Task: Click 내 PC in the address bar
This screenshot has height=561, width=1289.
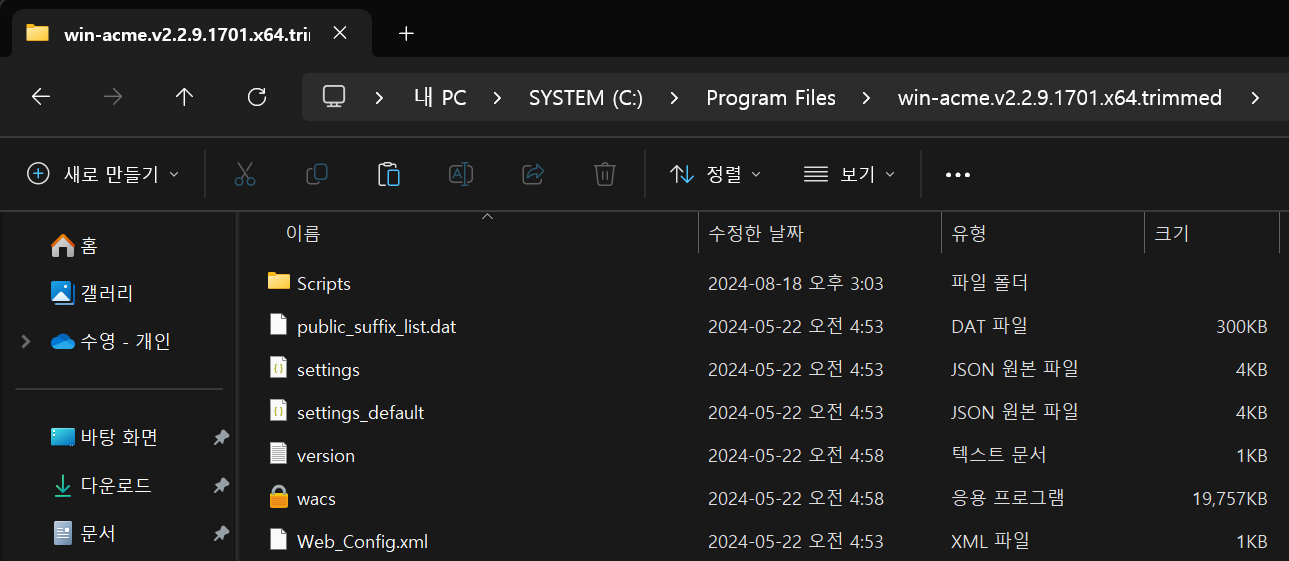Action: click(440, 98)
